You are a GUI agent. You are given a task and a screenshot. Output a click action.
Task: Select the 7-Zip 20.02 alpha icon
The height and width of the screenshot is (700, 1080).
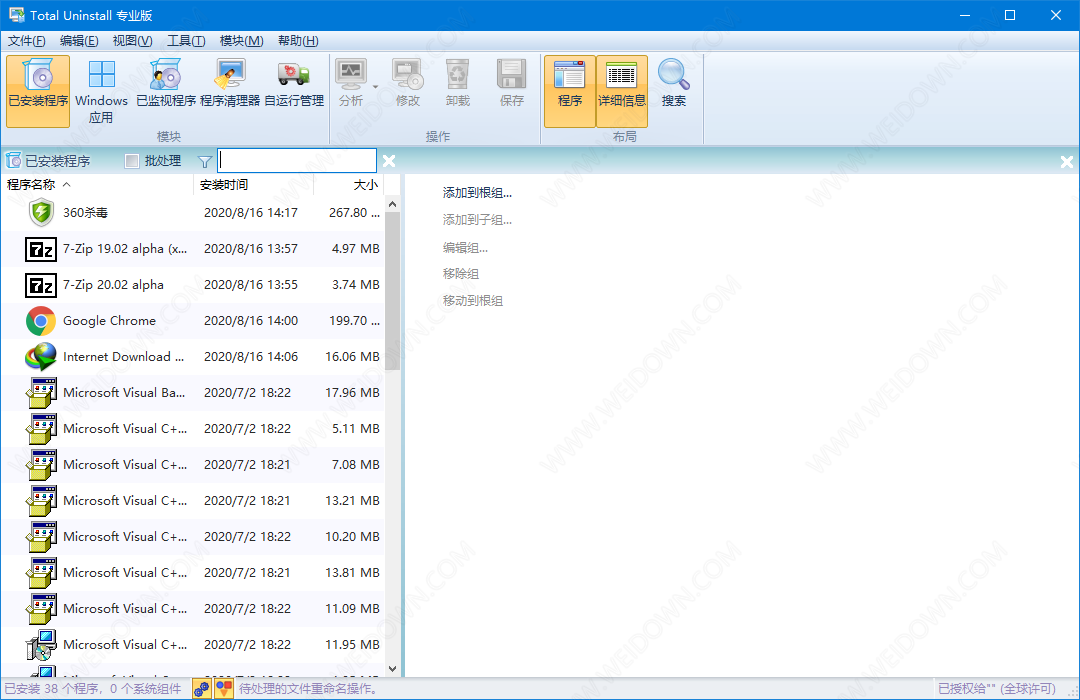[41, 285]
